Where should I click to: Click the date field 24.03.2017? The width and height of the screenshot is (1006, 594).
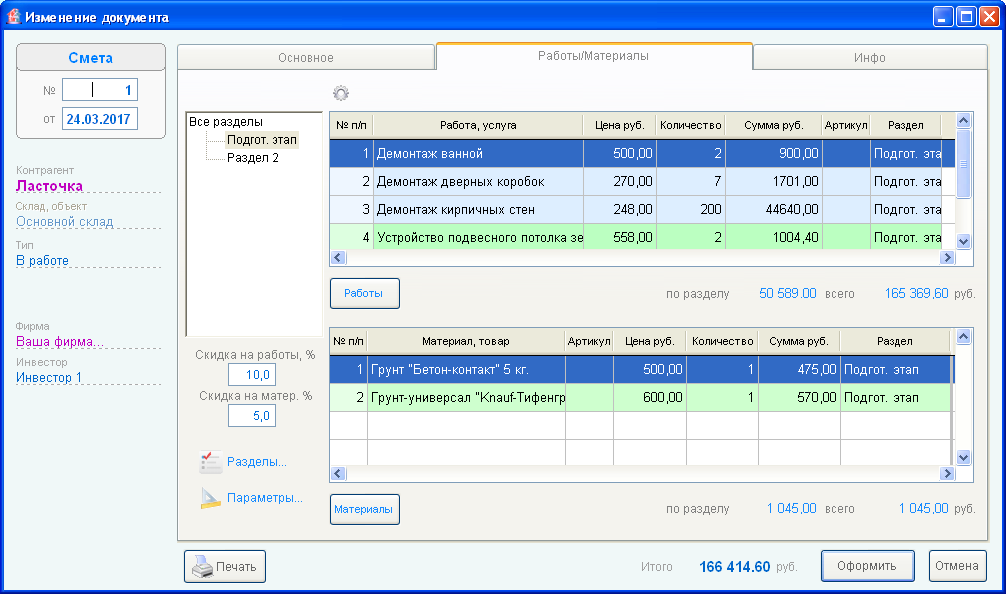pos(99,119)
